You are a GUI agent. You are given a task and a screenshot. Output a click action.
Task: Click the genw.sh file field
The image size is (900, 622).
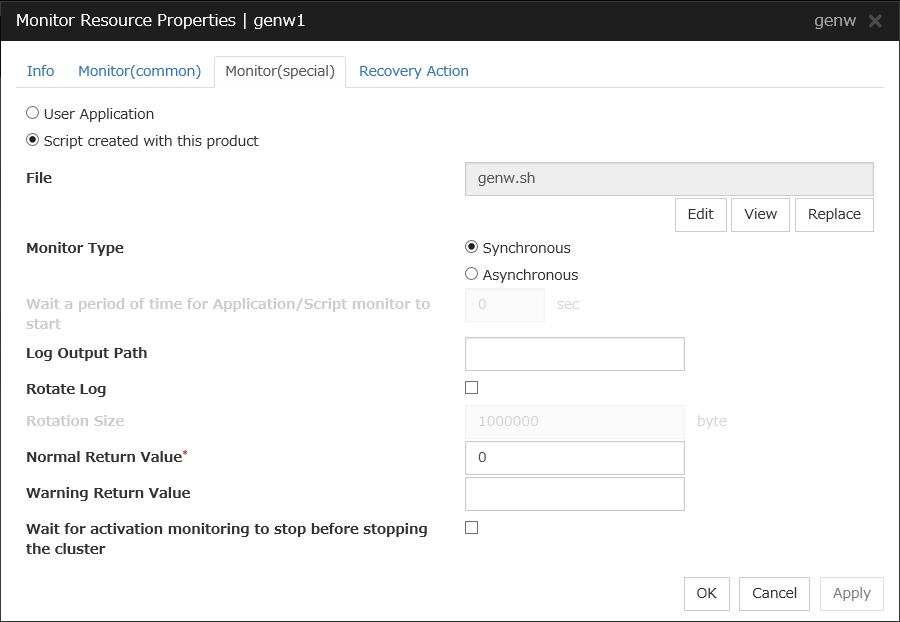[669, 179]
